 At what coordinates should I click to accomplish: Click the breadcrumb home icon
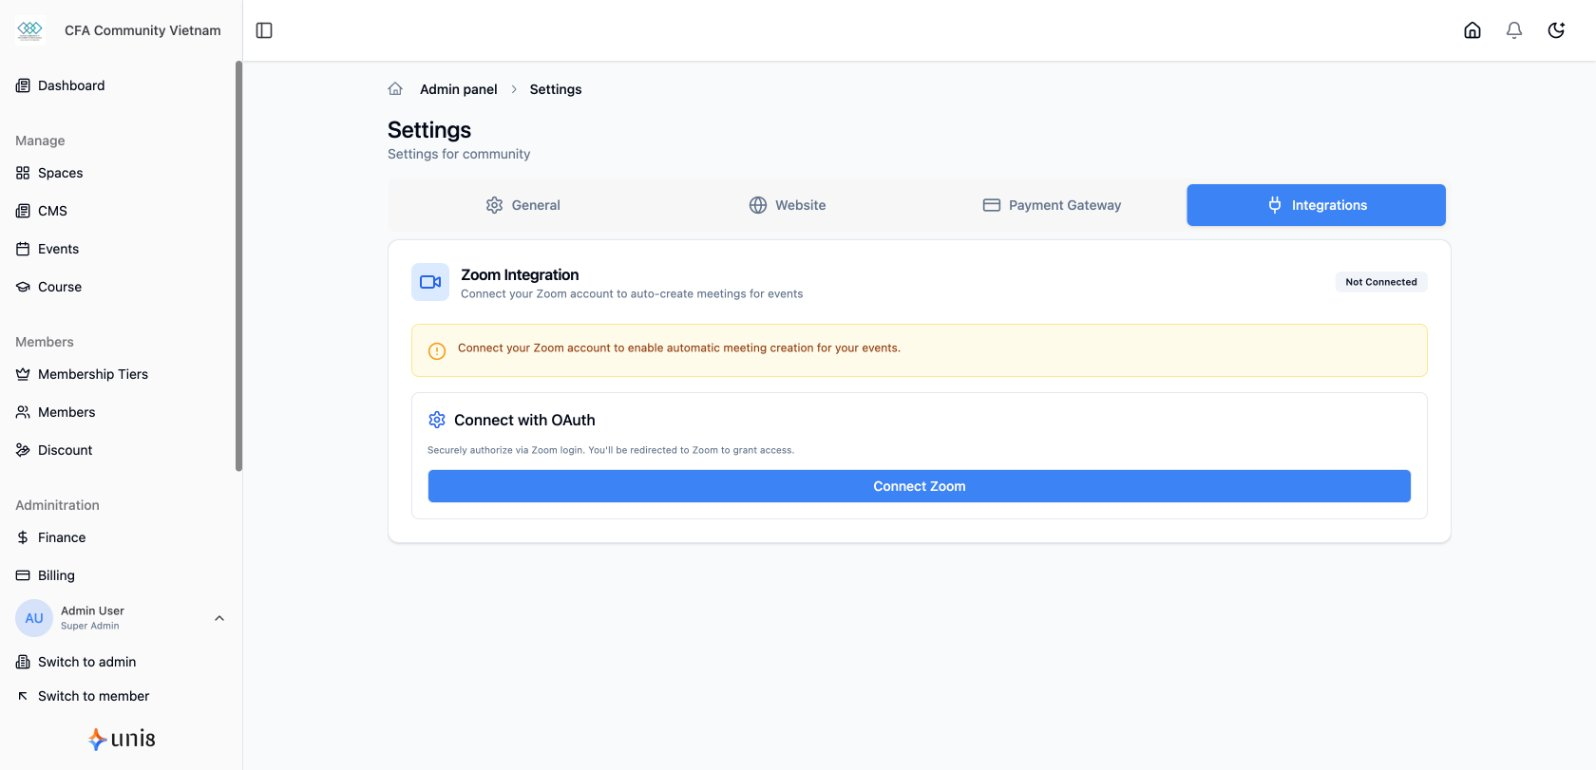click(x=395, y=89)
